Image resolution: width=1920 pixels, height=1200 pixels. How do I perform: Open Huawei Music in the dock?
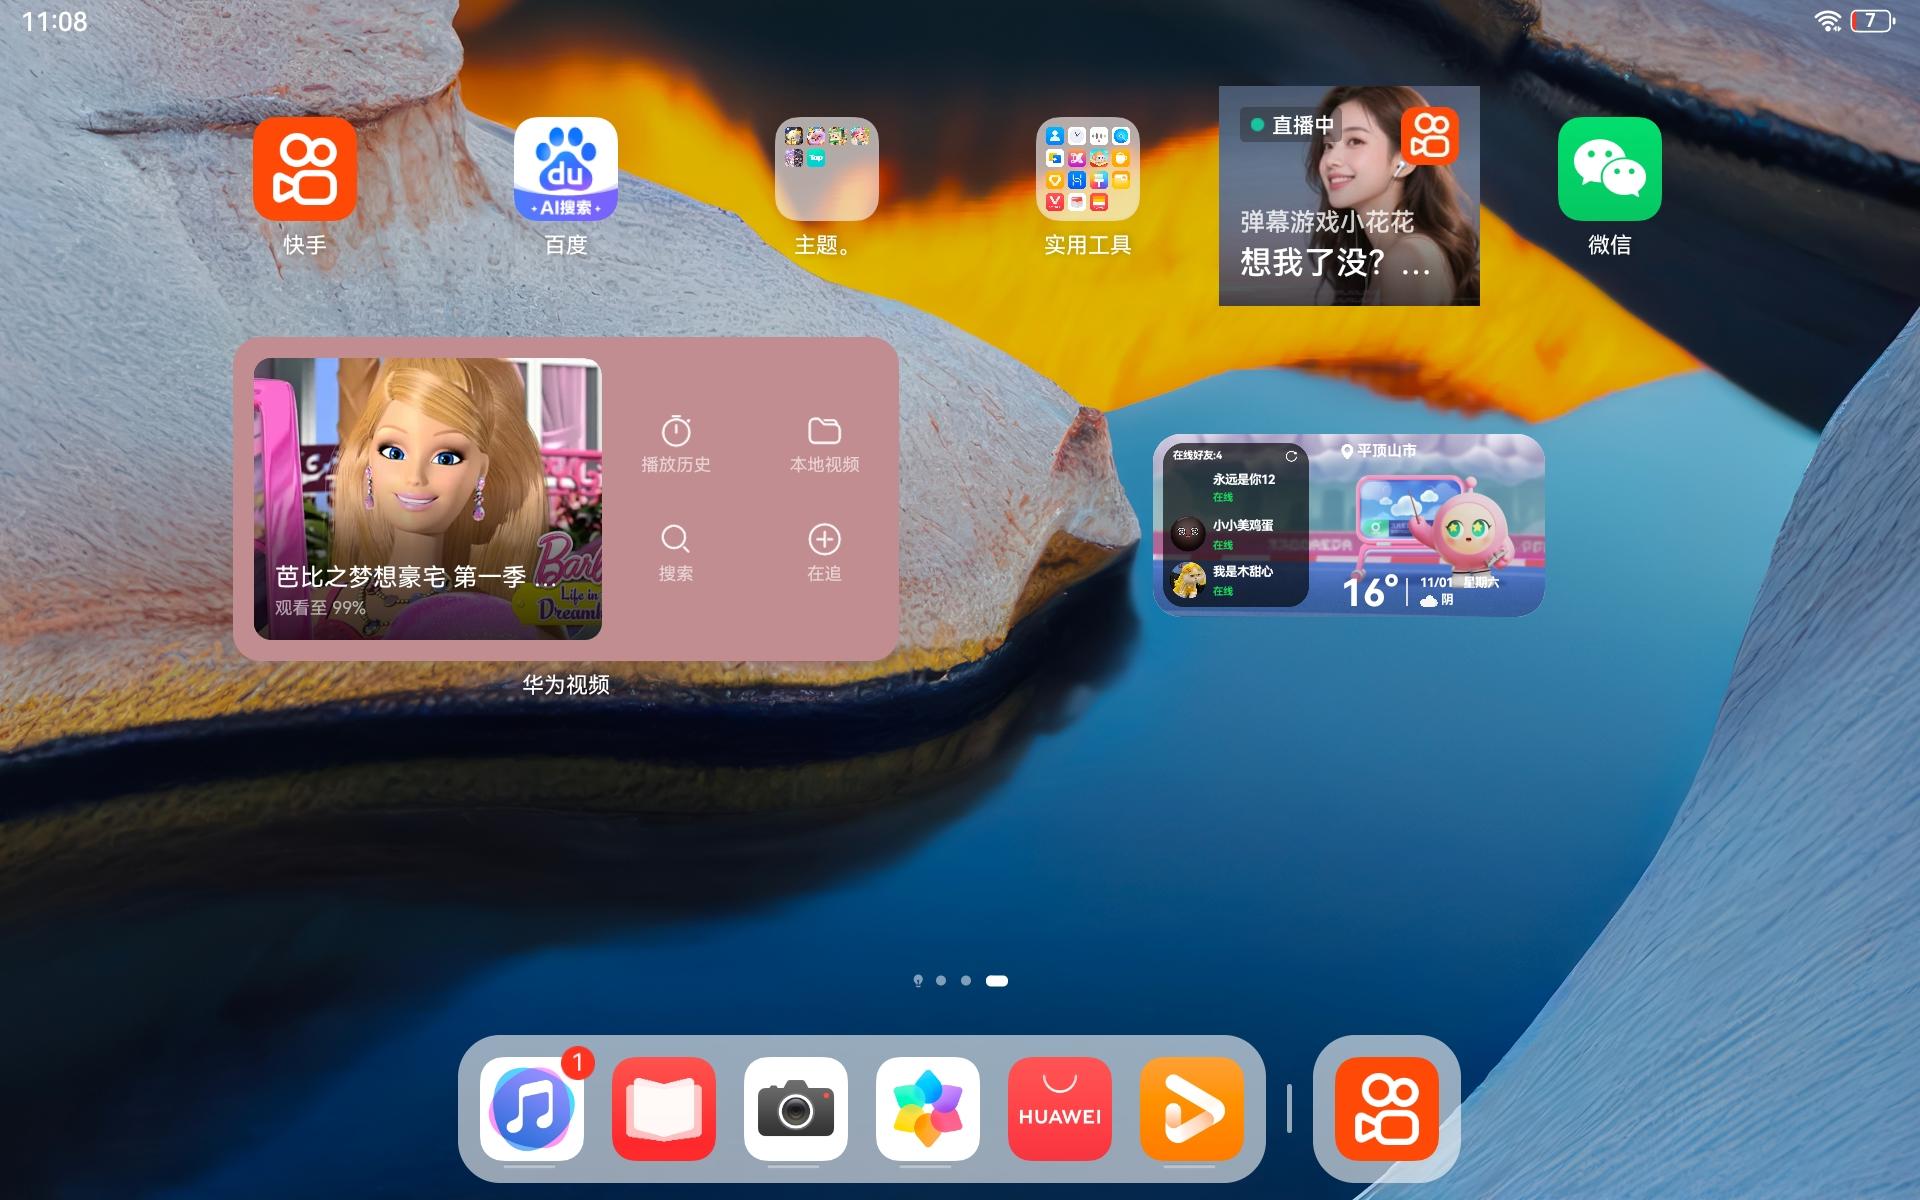coord(531,1108)
